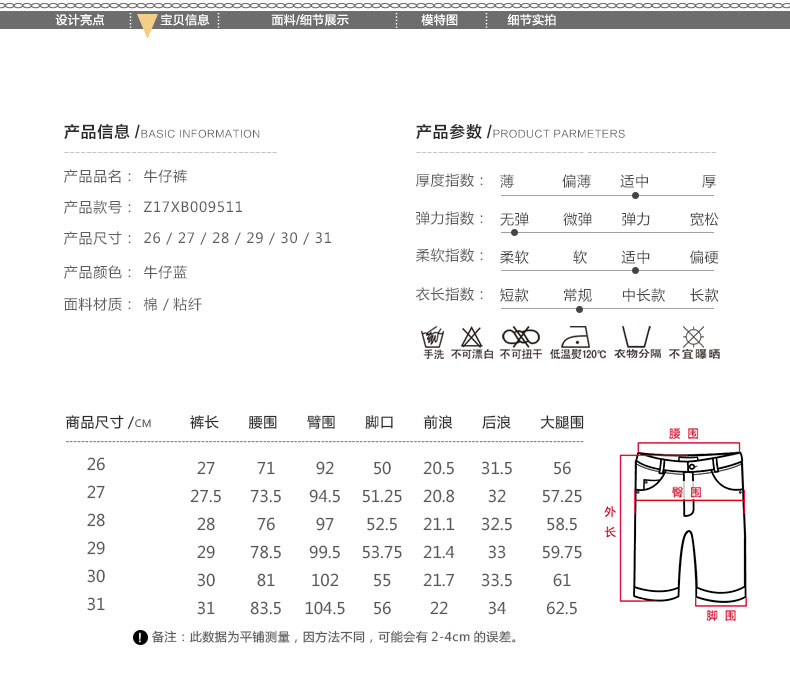Open the 设计亮点 tab
The width and height of the screenshot is (790, 691).
tap(80, 20)
